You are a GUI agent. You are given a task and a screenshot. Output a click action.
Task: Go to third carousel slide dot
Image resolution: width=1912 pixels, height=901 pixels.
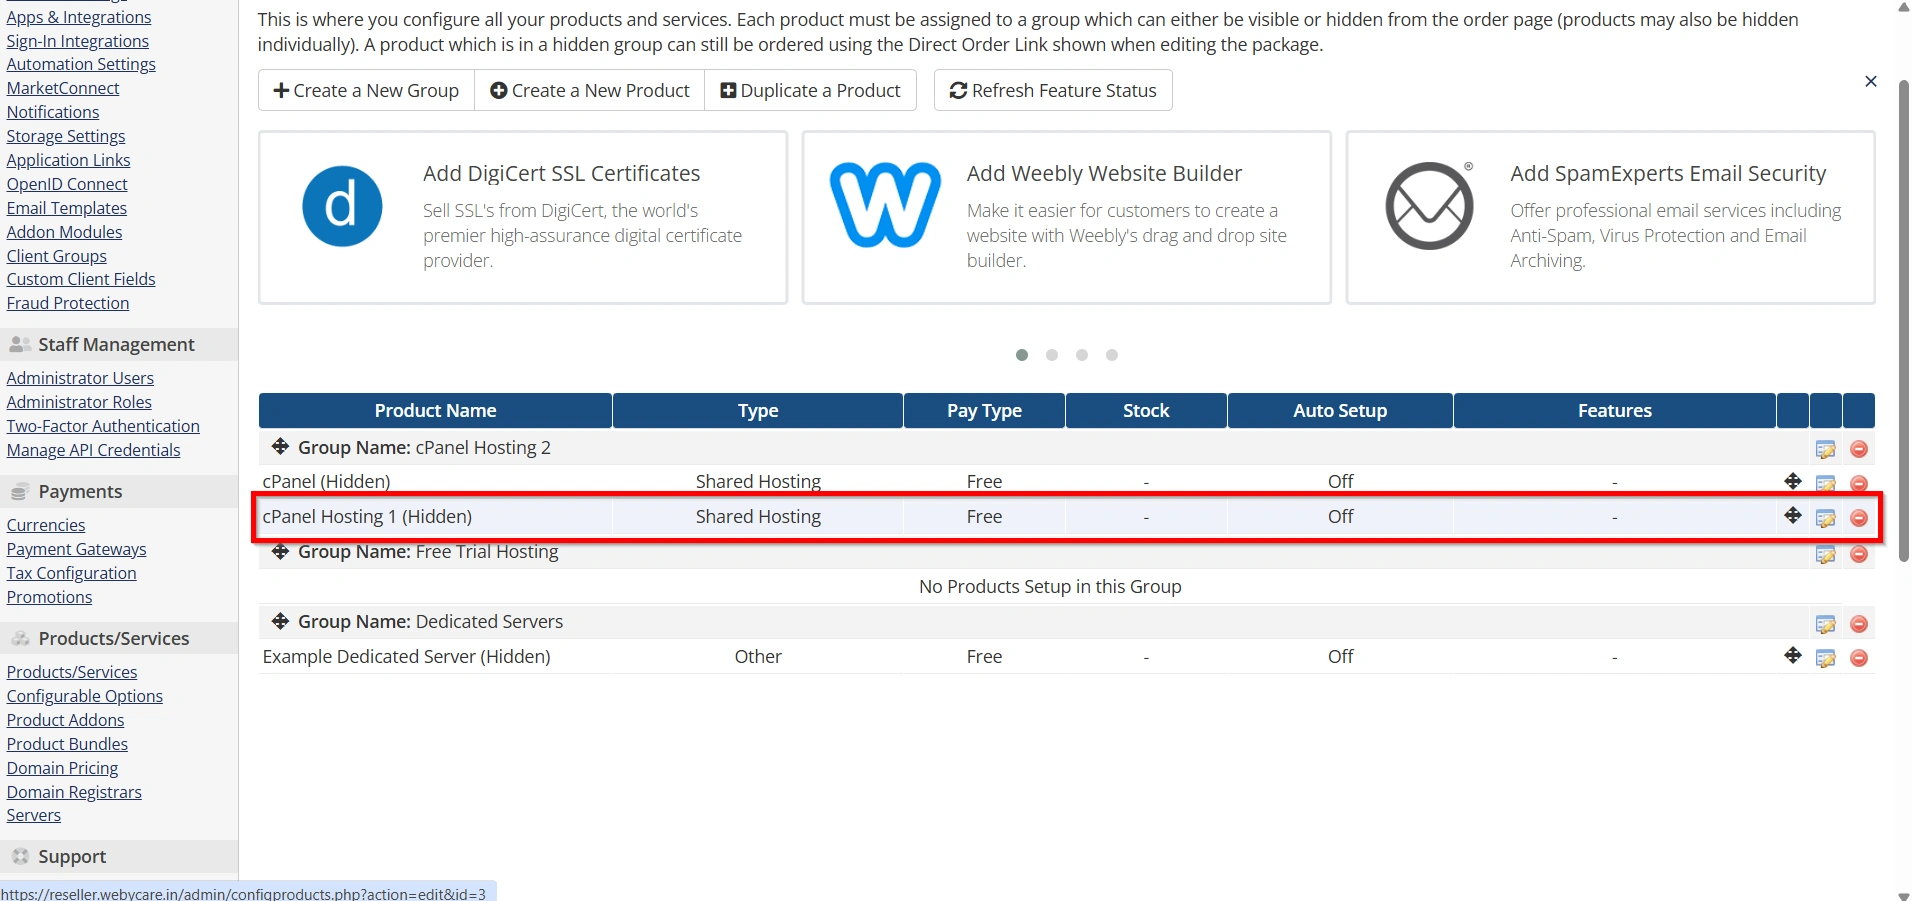tap(1082, 355)
